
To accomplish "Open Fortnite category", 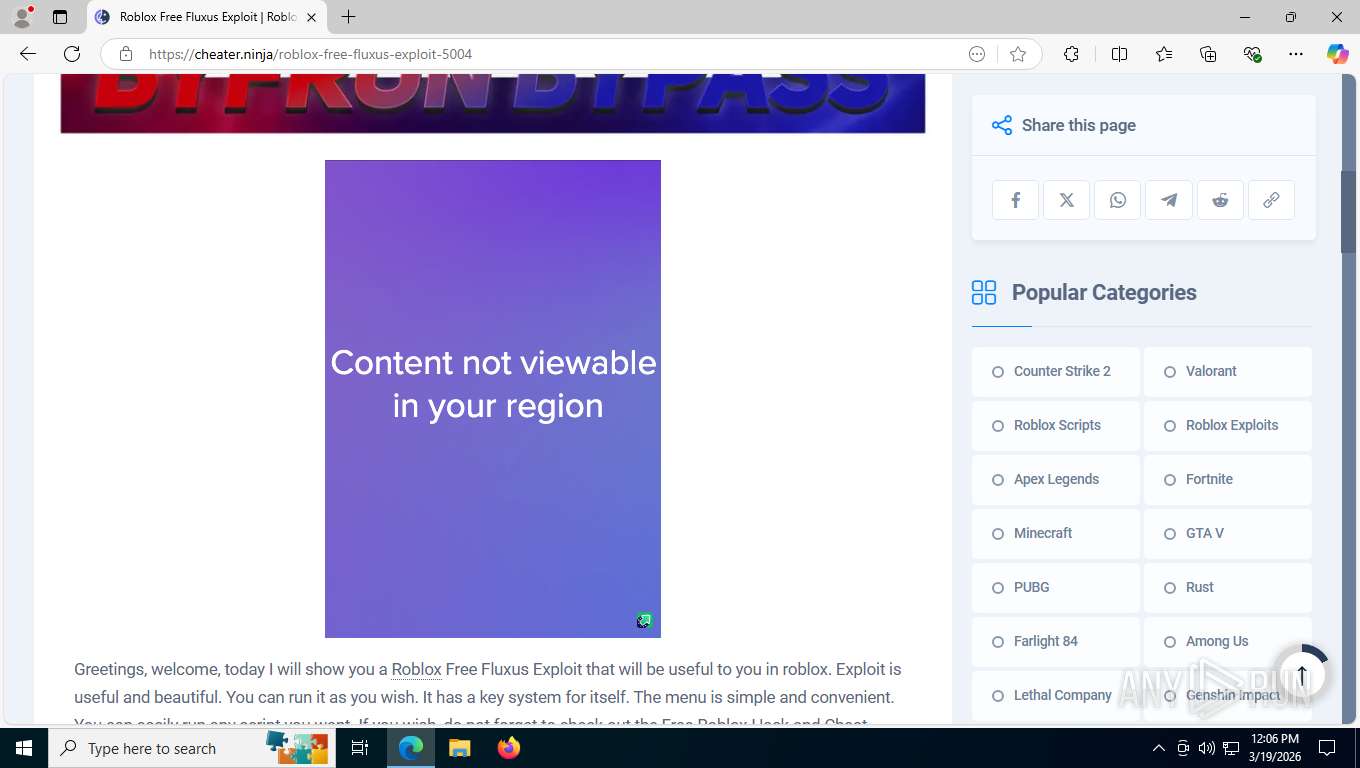I will 1227,479.
